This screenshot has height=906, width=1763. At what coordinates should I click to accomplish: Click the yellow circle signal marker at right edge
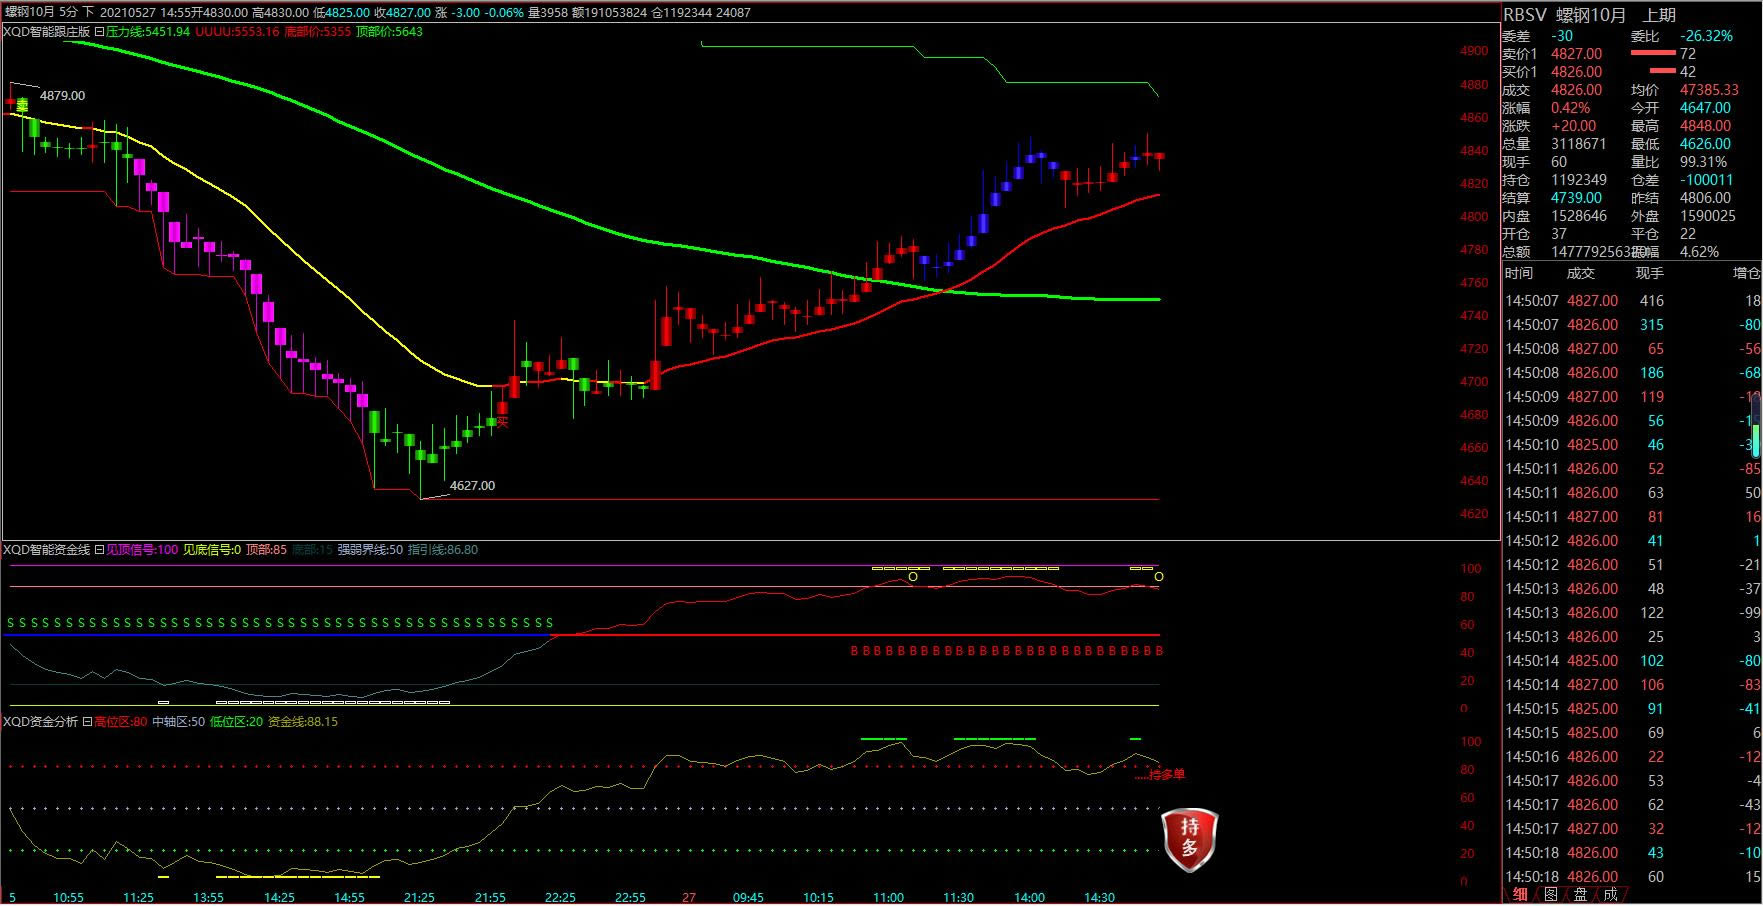1159,577
